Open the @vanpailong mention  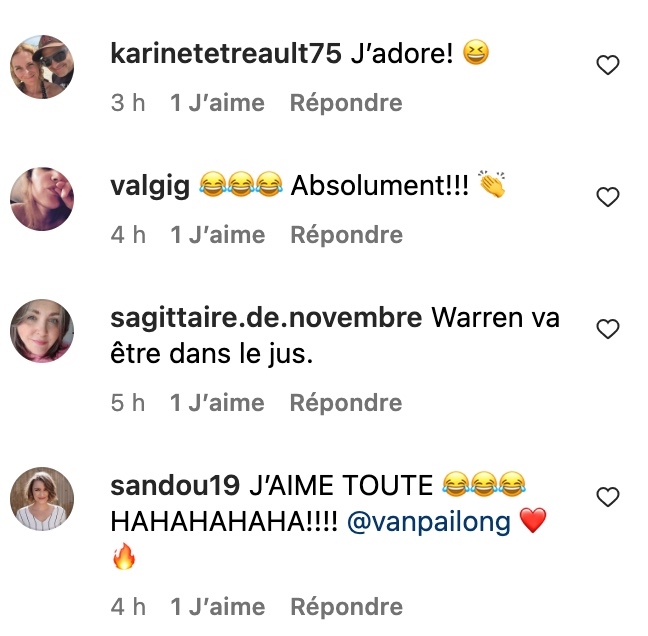(429, 522)
